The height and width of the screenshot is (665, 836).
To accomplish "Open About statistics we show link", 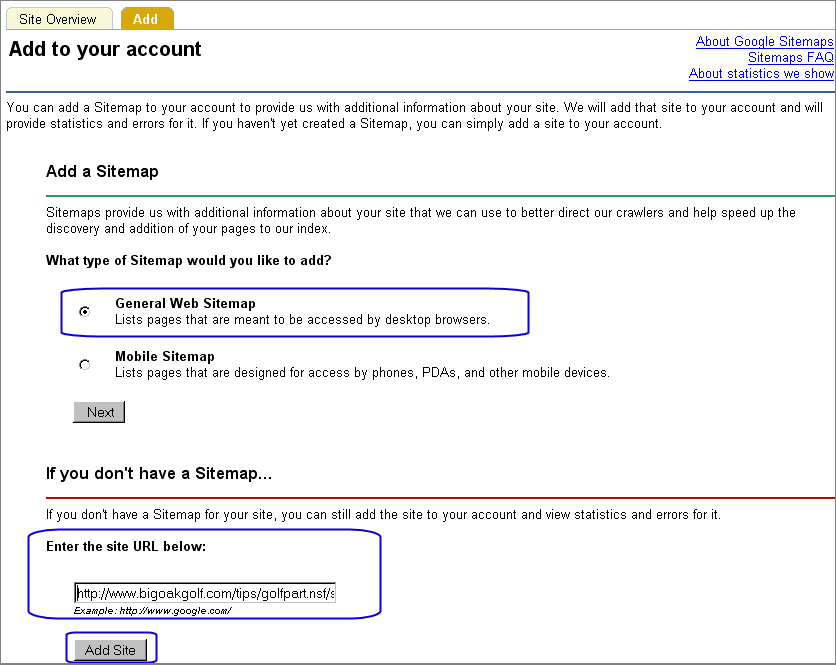I will (761, 74).
